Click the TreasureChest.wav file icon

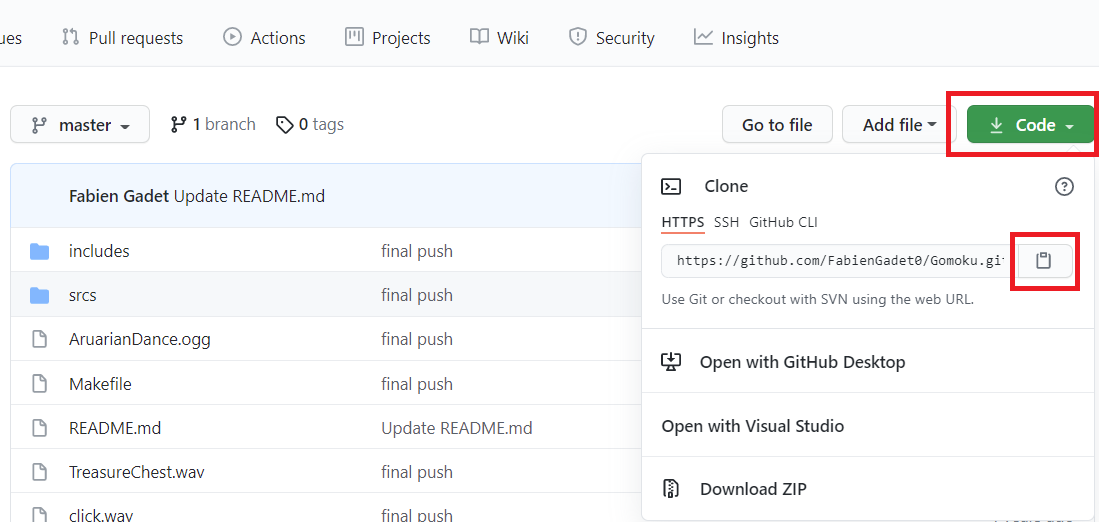[40, 472]
